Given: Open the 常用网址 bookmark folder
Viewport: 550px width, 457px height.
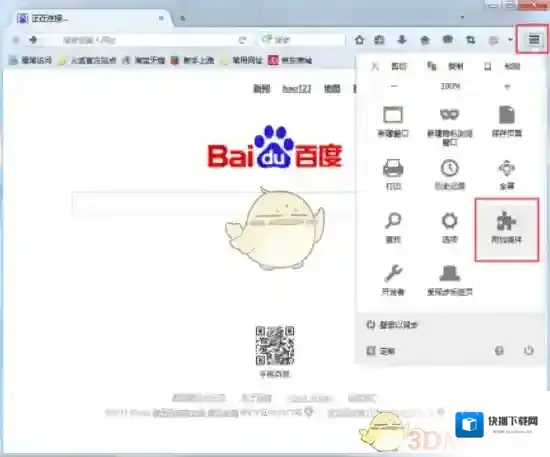Looking at the screenshot, I should point(242,60).
